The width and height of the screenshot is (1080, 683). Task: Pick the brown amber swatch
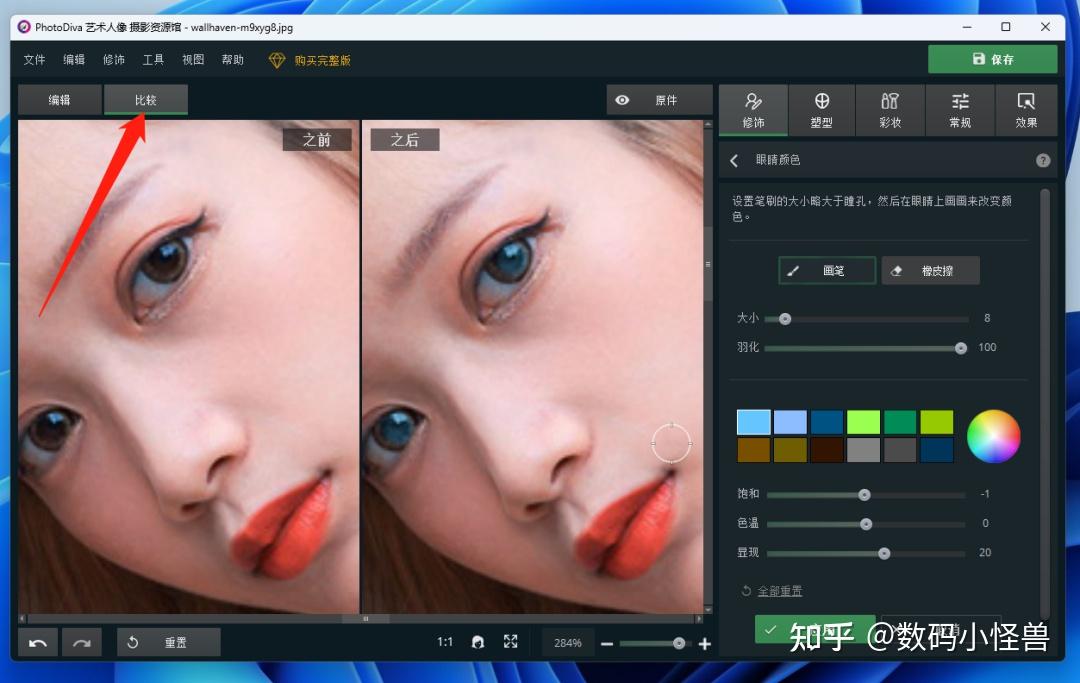(754, 450)
